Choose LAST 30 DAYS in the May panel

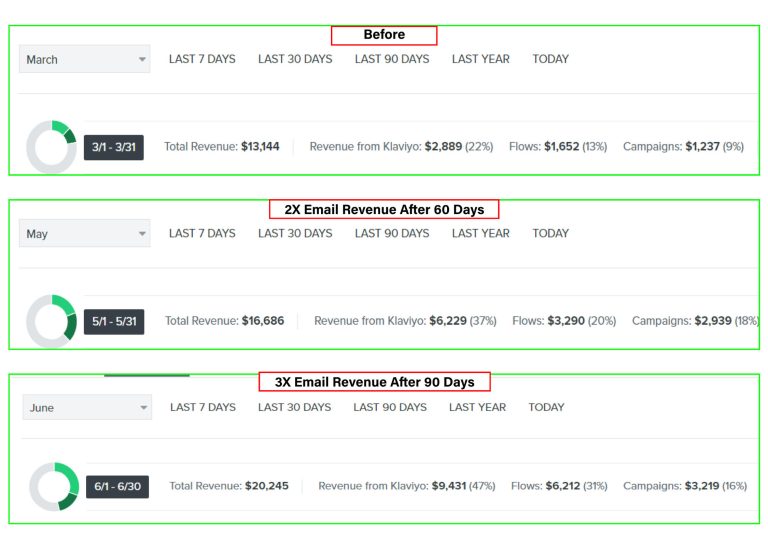tap(295, 233)
